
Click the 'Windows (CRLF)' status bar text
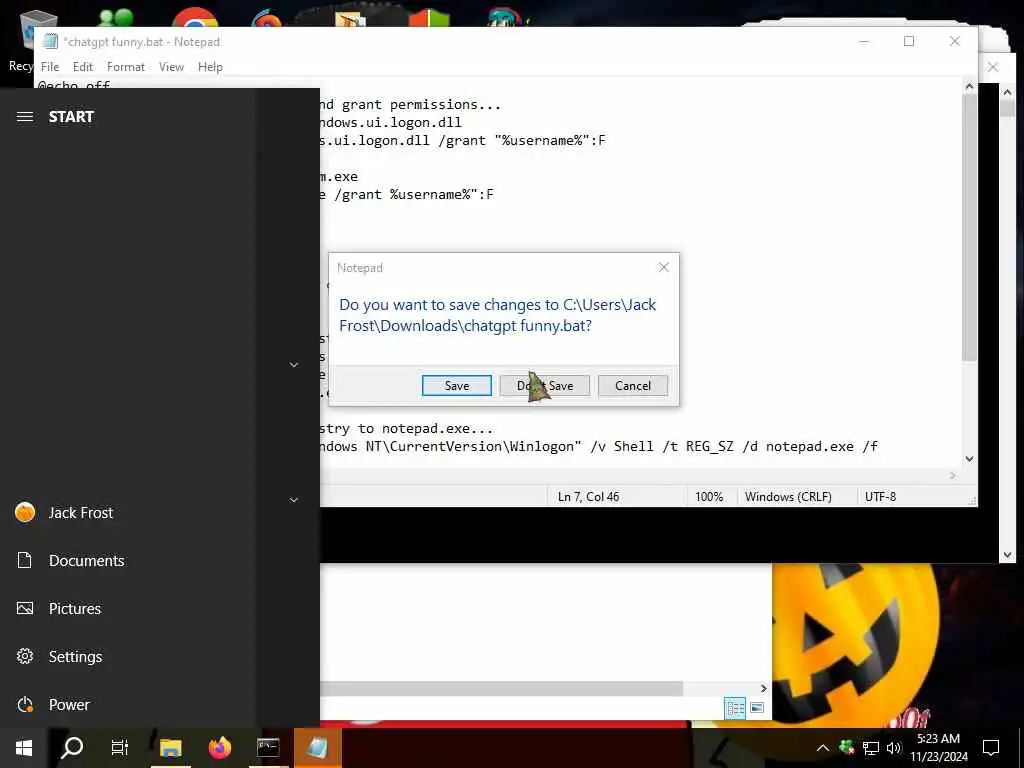[788, 496]
